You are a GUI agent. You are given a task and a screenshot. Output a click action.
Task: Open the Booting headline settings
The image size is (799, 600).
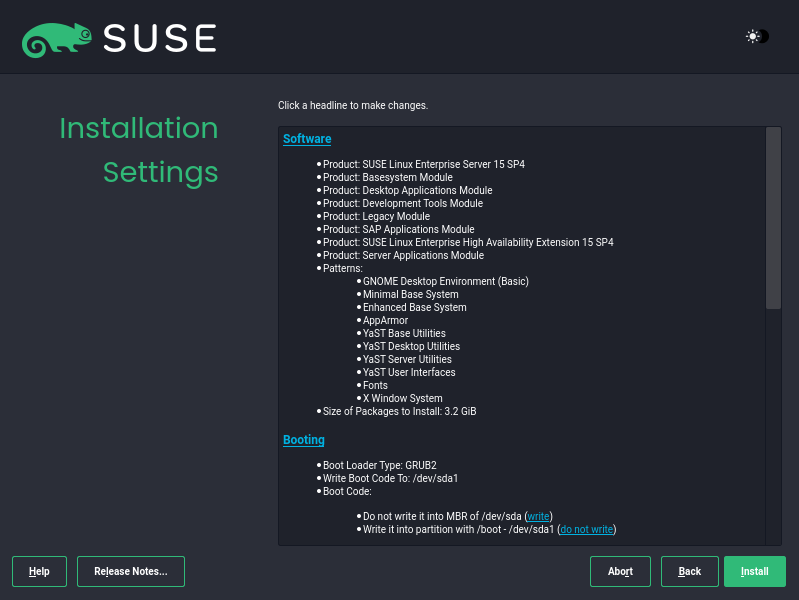pos(304,439)
